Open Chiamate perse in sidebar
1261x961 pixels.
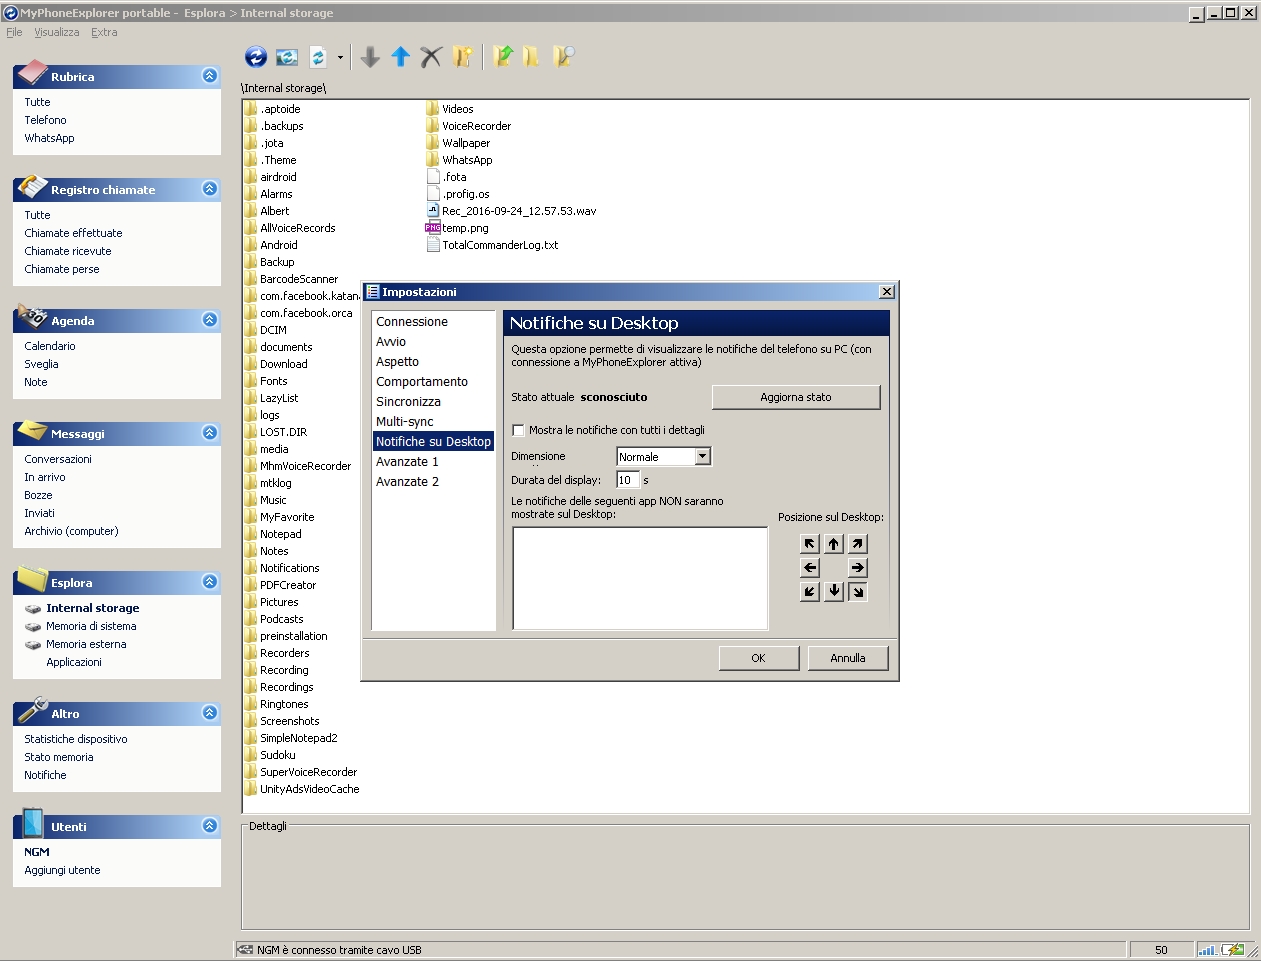(x=62, y=269)
